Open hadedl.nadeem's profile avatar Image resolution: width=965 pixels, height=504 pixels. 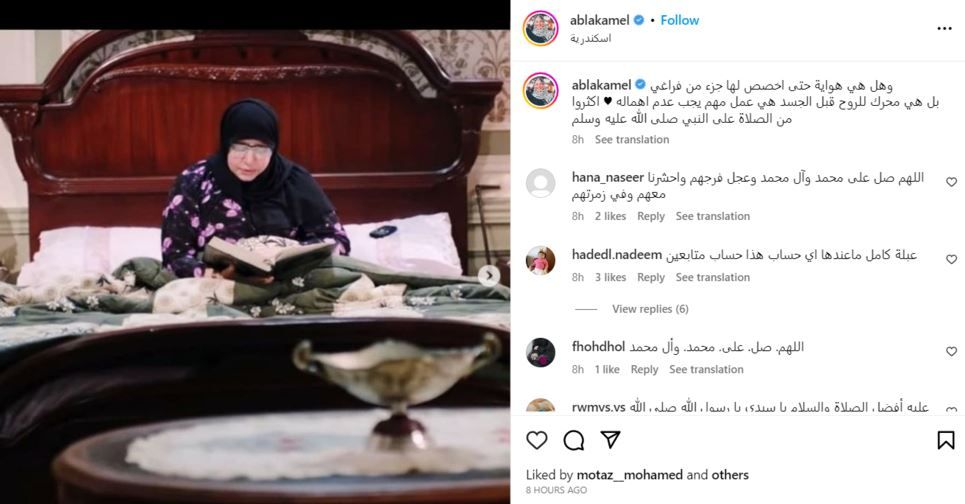[x=540, y=260]
